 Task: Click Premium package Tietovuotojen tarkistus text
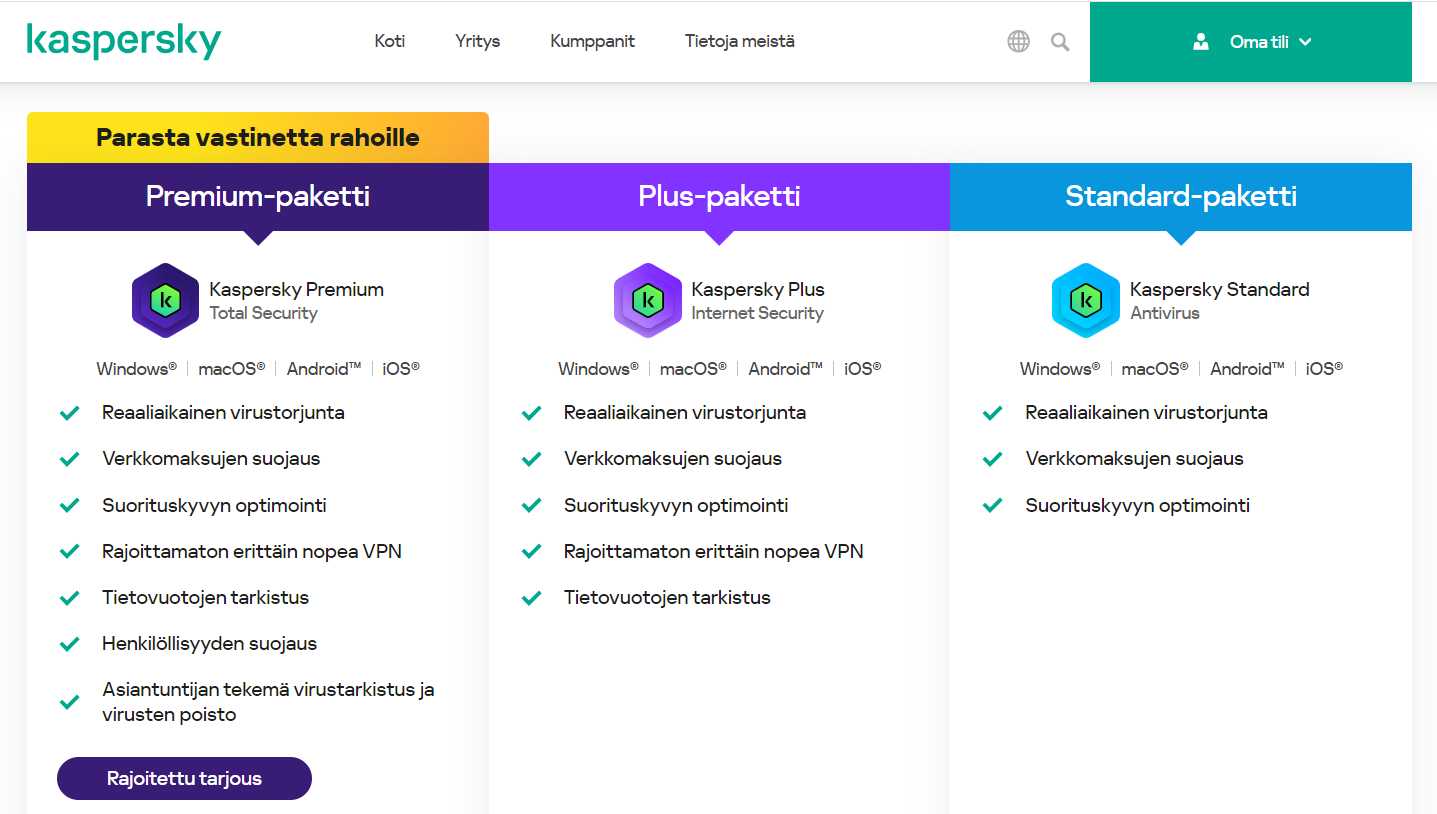tap(205, 598)
